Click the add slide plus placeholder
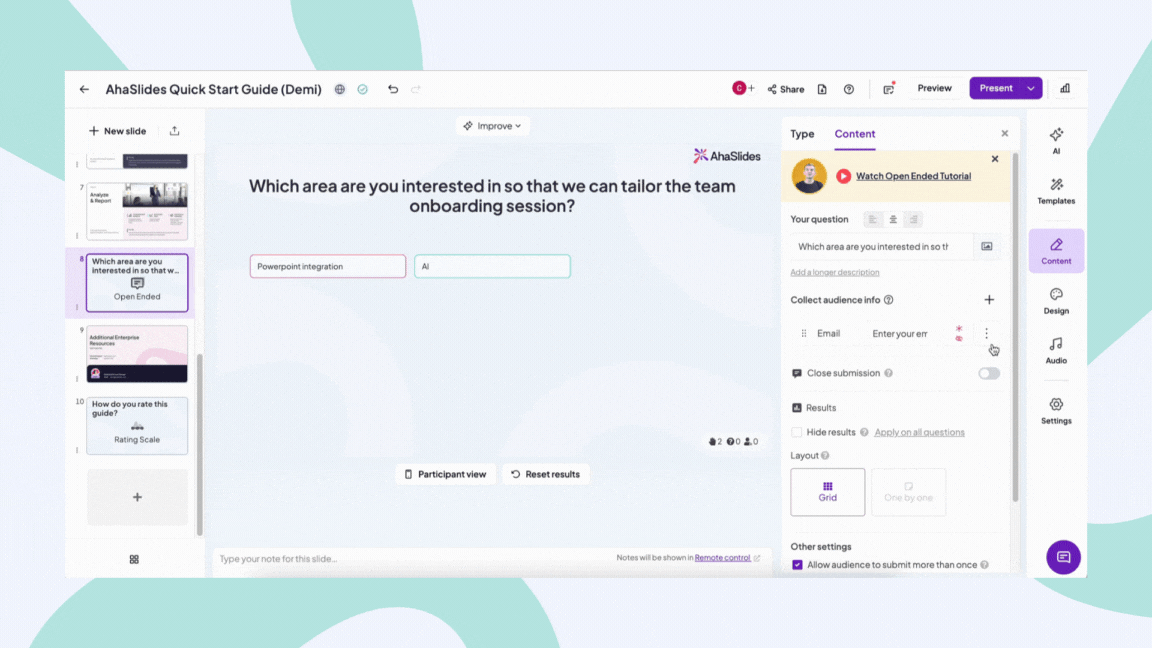This screenshot has height=648, width=1152. [x=137, y=497]
